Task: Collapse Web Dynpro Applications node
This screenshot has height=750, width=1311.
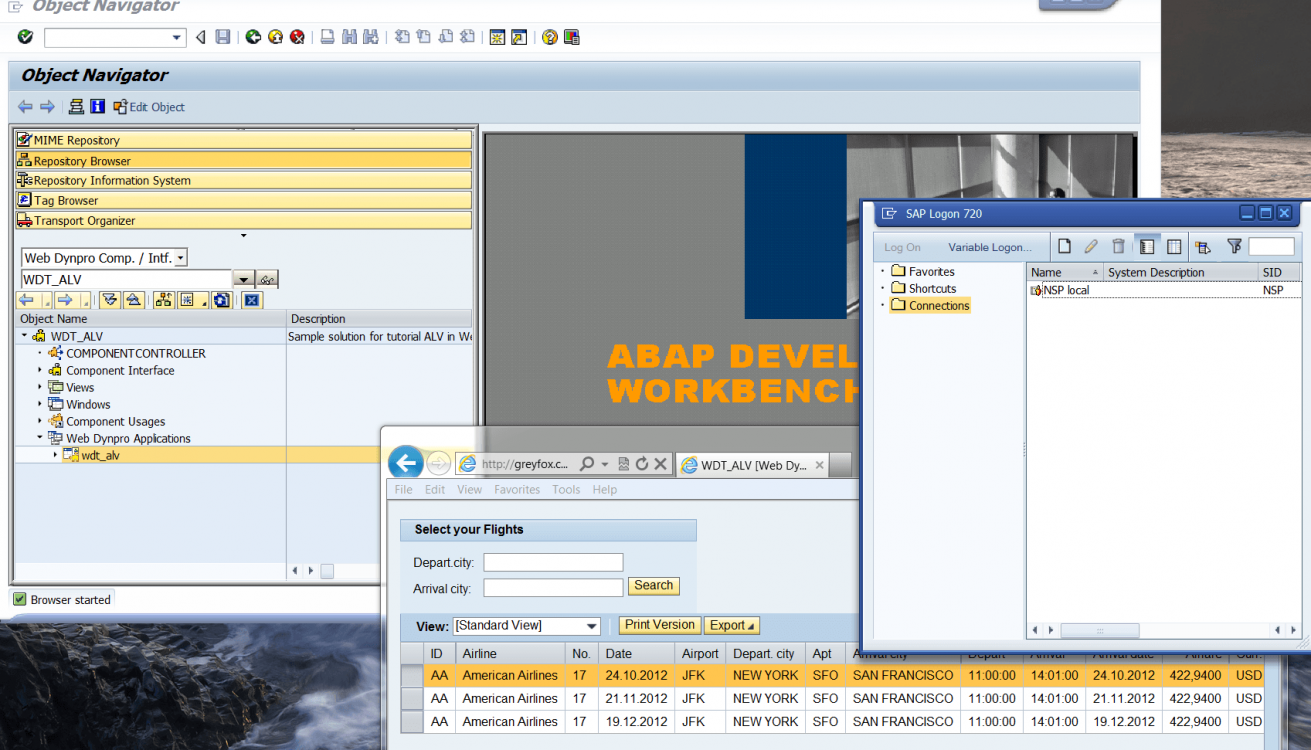Action: (41, 438)
